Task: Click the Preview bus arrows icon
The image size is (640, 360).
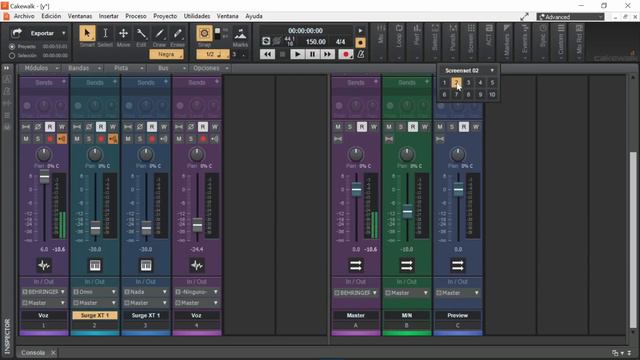Action: [458, 266]
